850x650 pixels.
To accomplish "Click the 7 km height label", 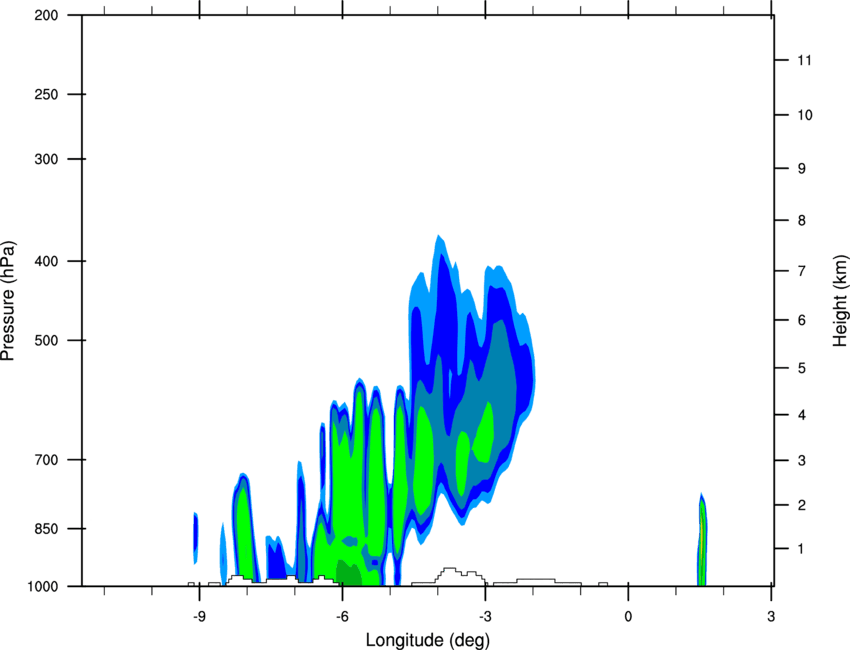I will pyautogui.click(x=802, y=271).
